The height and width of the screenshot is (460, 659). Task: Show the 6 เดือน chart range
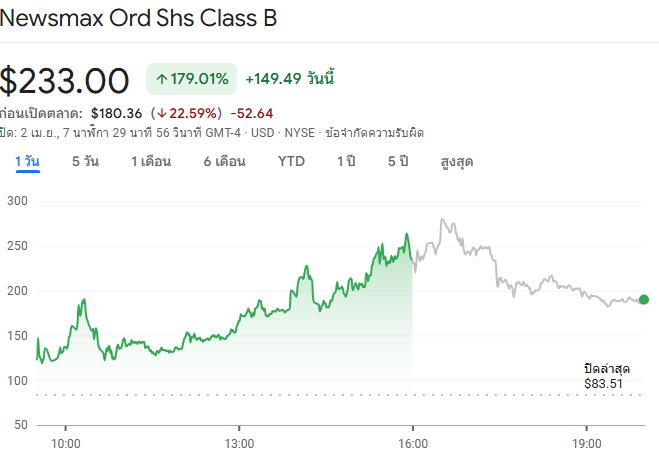click(224, 161)
